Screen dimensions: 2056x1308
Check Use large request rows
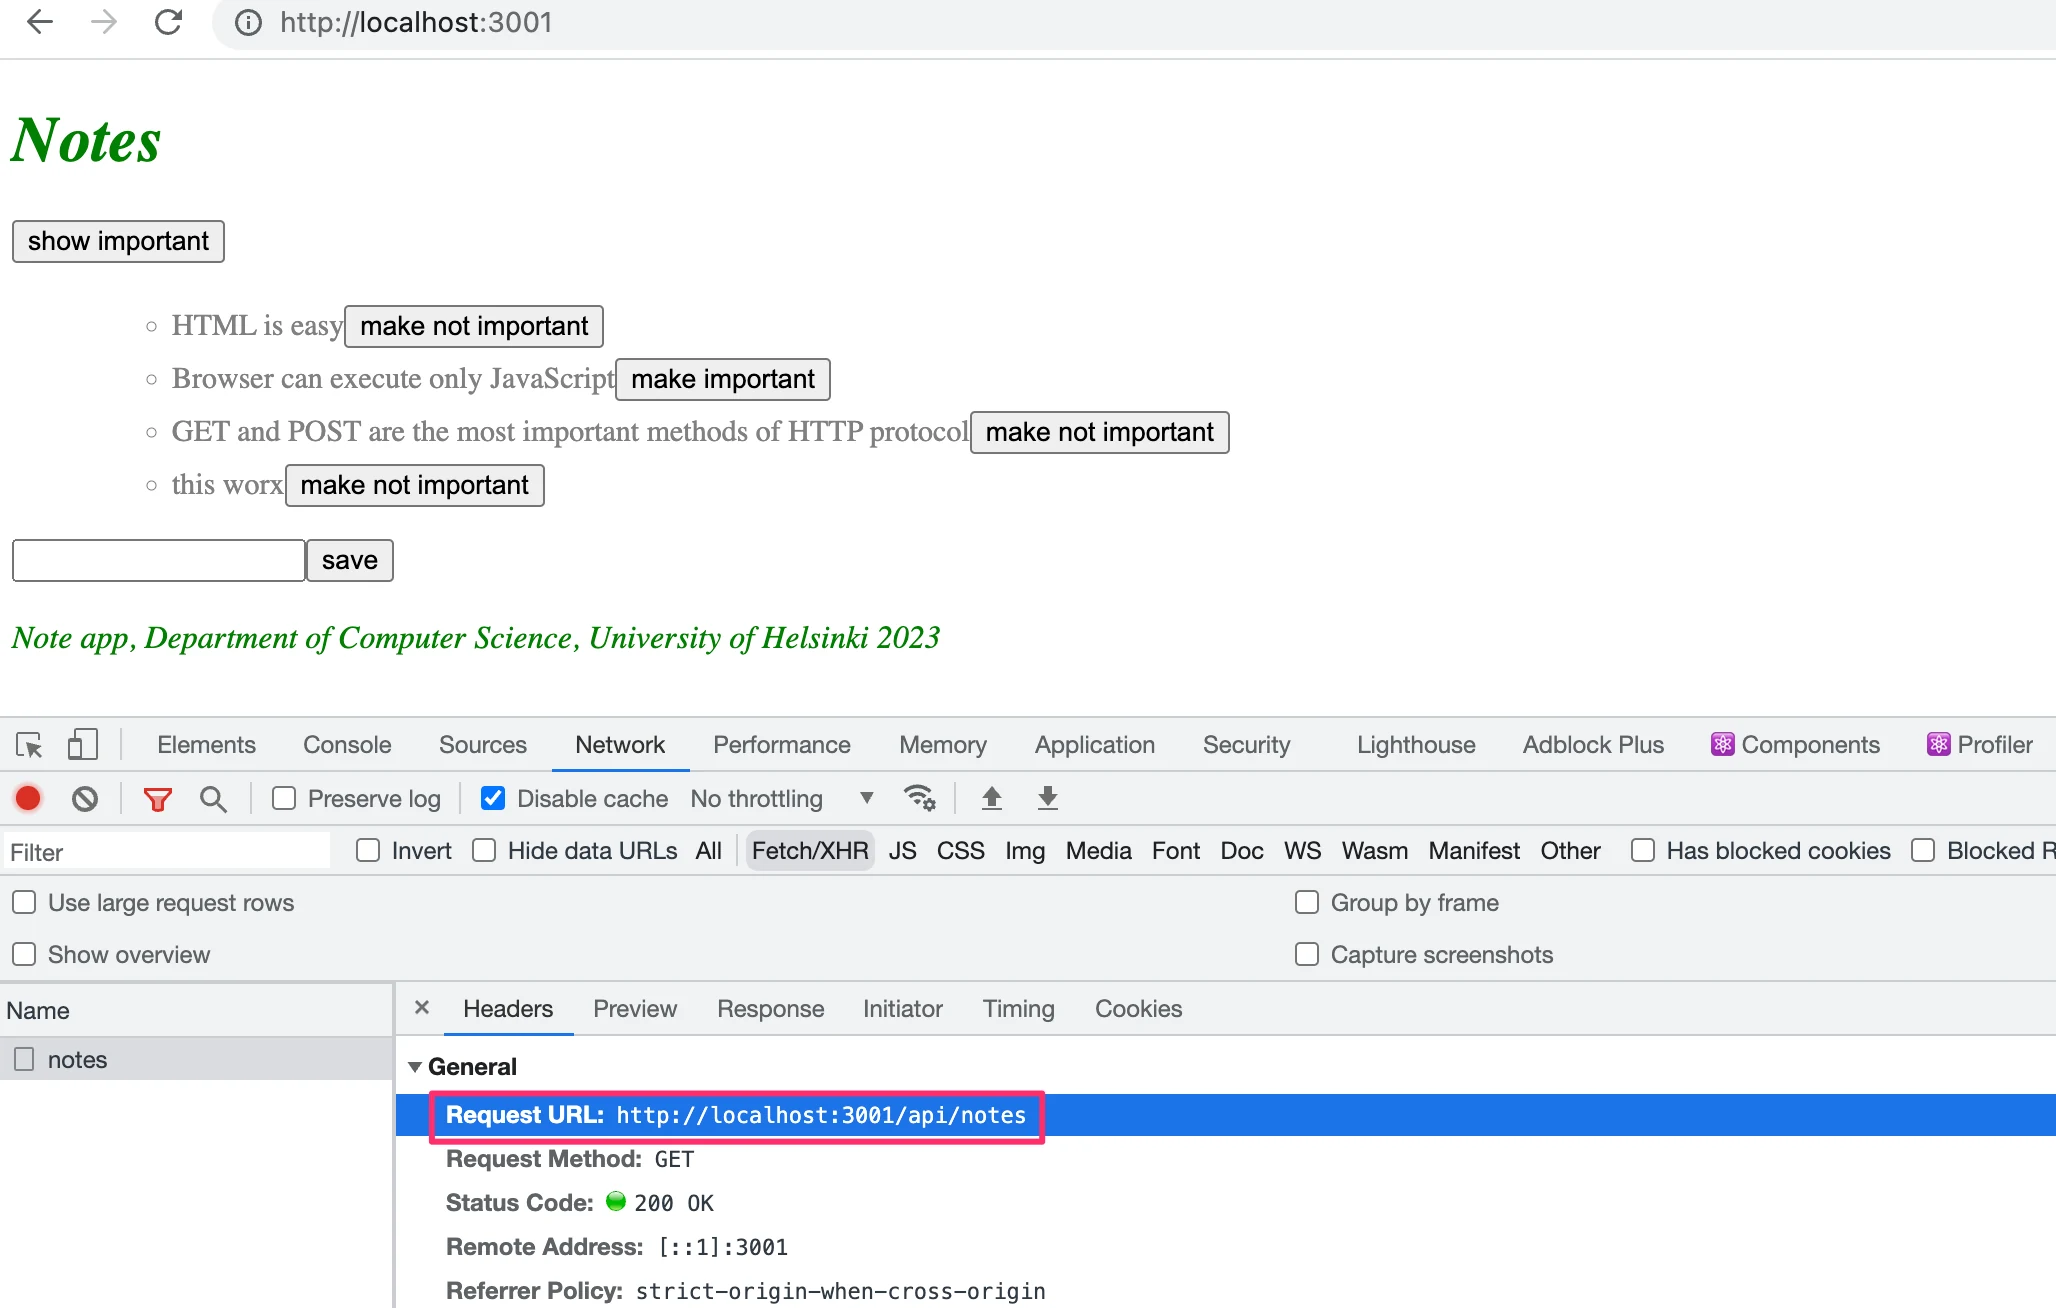(x=24, y=903)
